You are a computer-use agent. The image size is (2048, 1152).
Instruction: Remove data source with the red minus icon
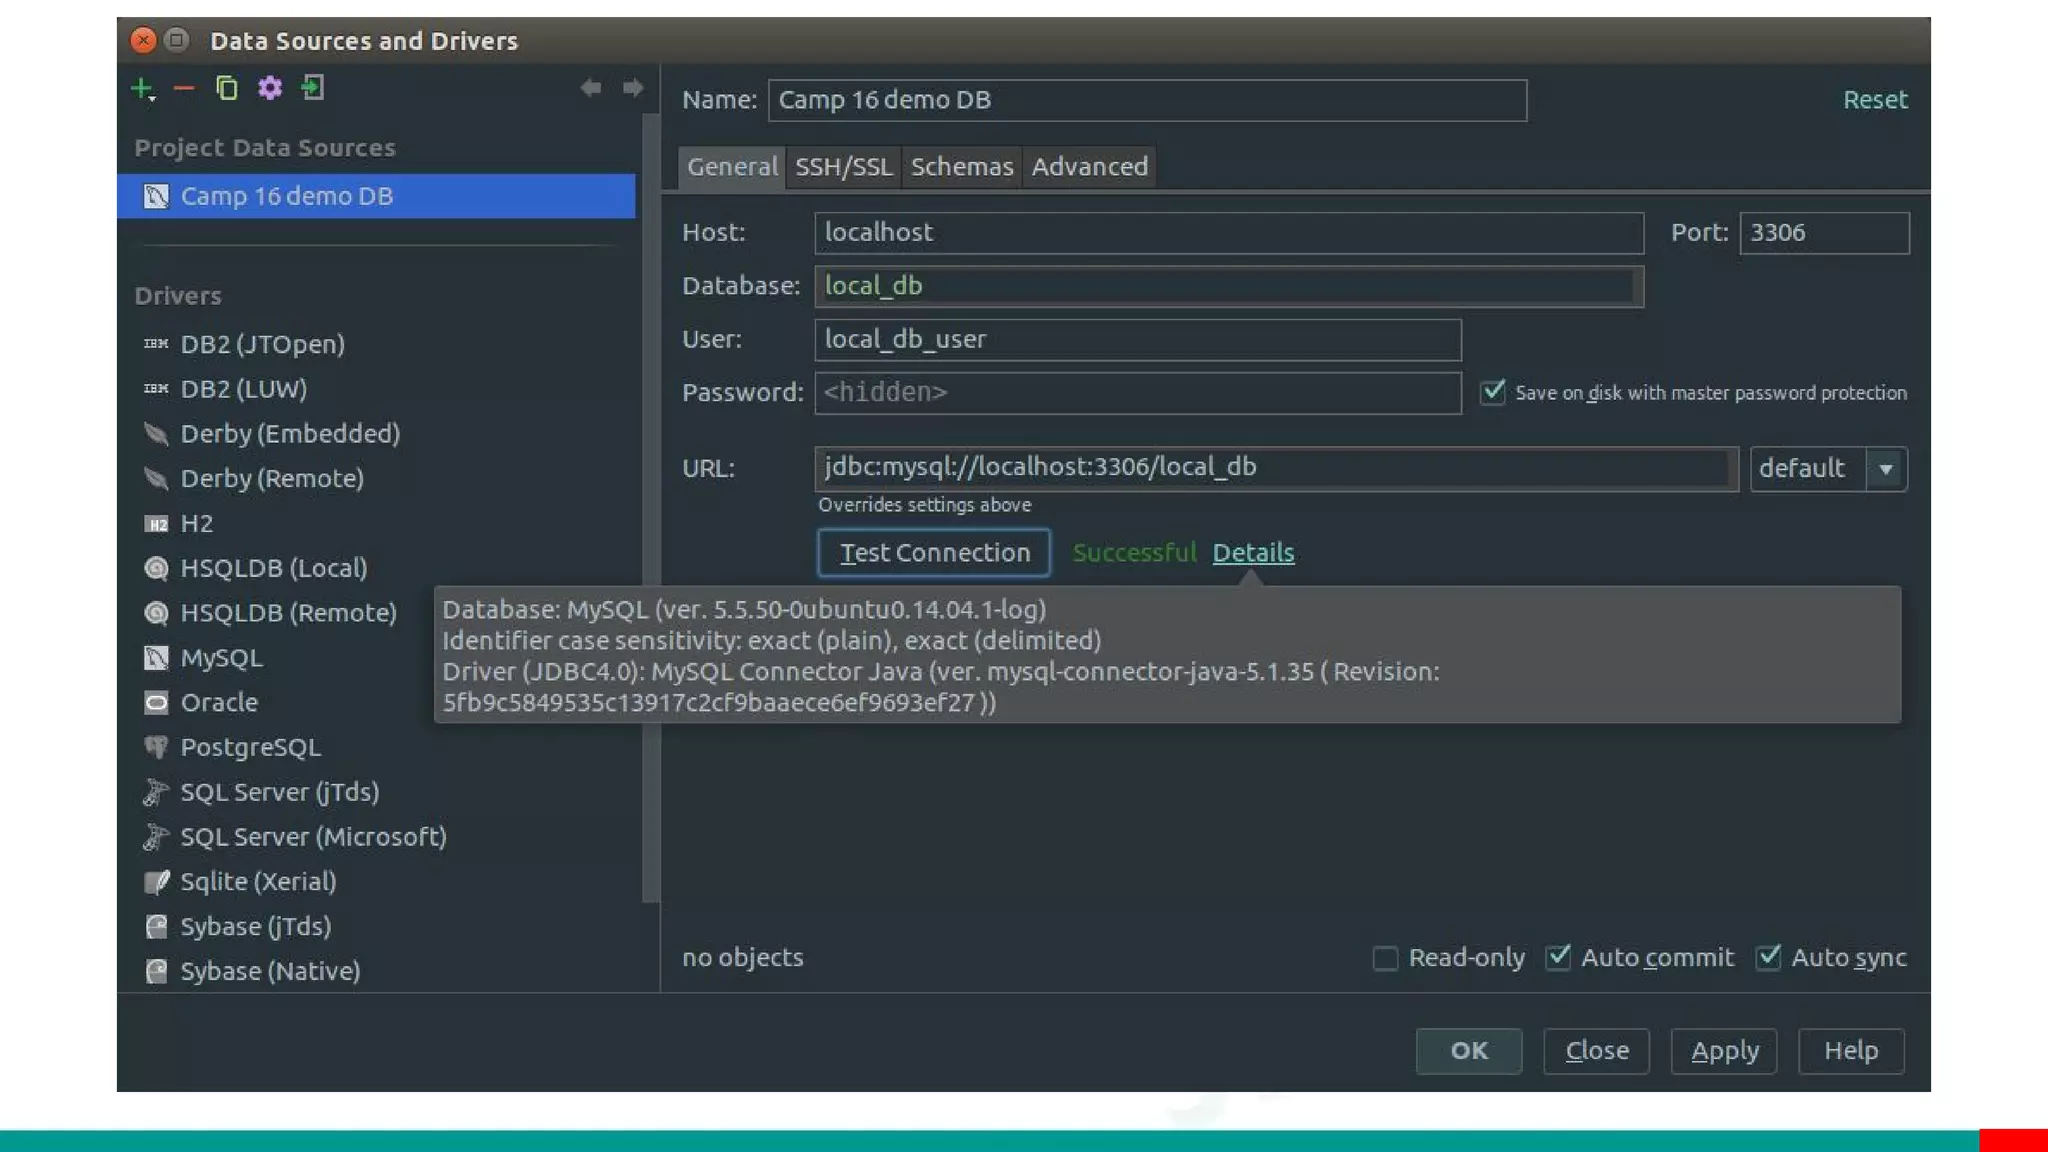click(184, 89)
